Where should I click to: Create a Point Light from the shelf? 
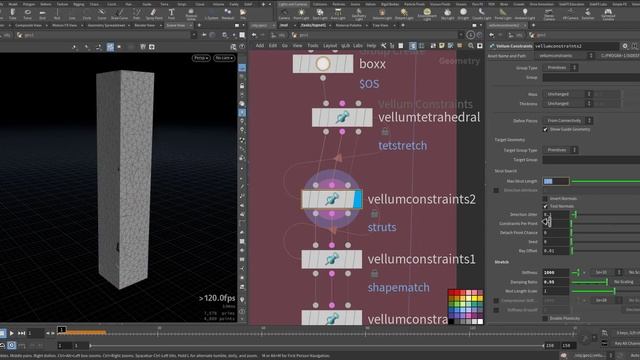[x=301, y=14]
